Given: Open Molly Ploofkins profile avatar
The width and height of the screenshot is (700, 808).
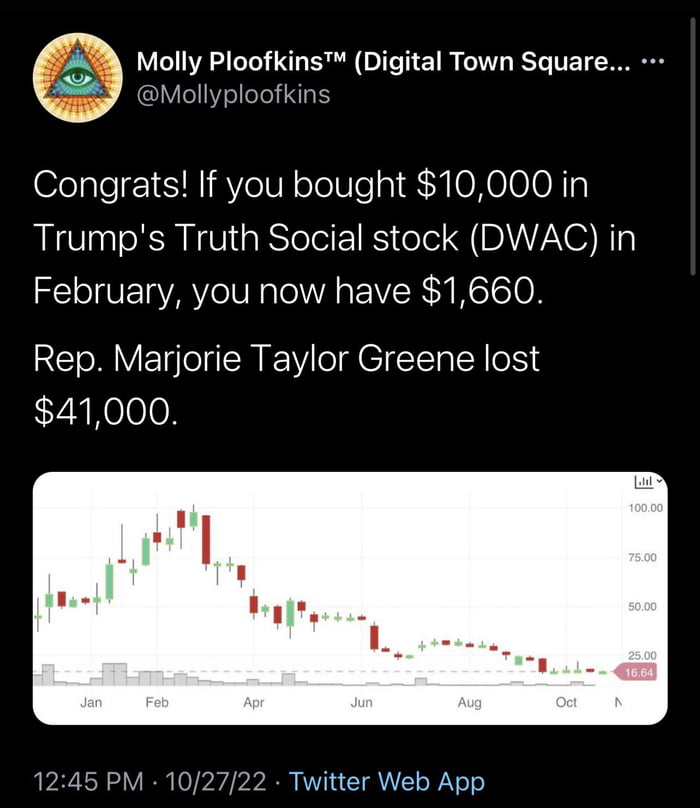Looking at the screenshot, I should [x=77, y=77].
